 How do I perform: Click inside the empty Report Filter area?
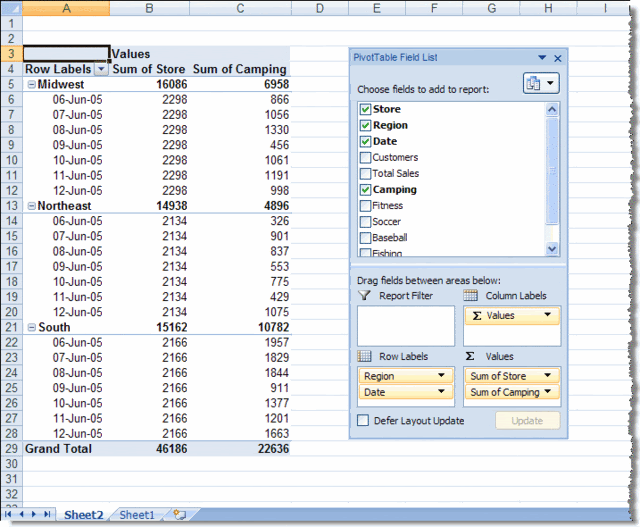406,326
